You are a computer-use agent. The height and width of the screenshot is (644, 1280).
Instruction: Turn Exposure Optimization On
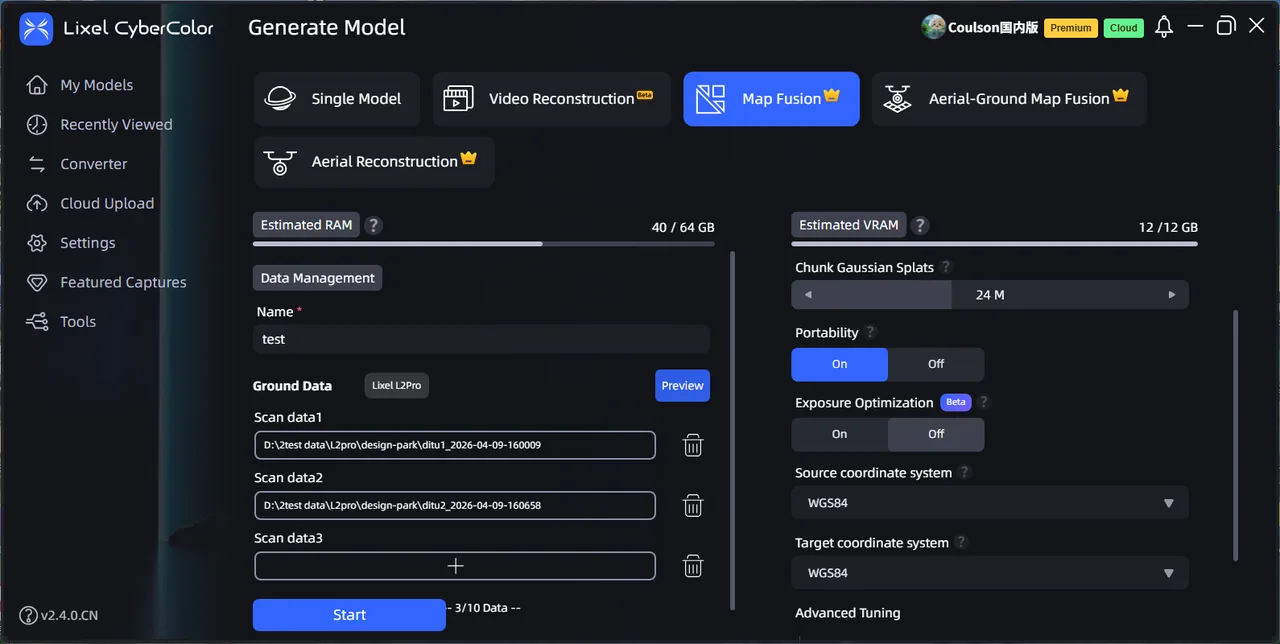point(840,434)
